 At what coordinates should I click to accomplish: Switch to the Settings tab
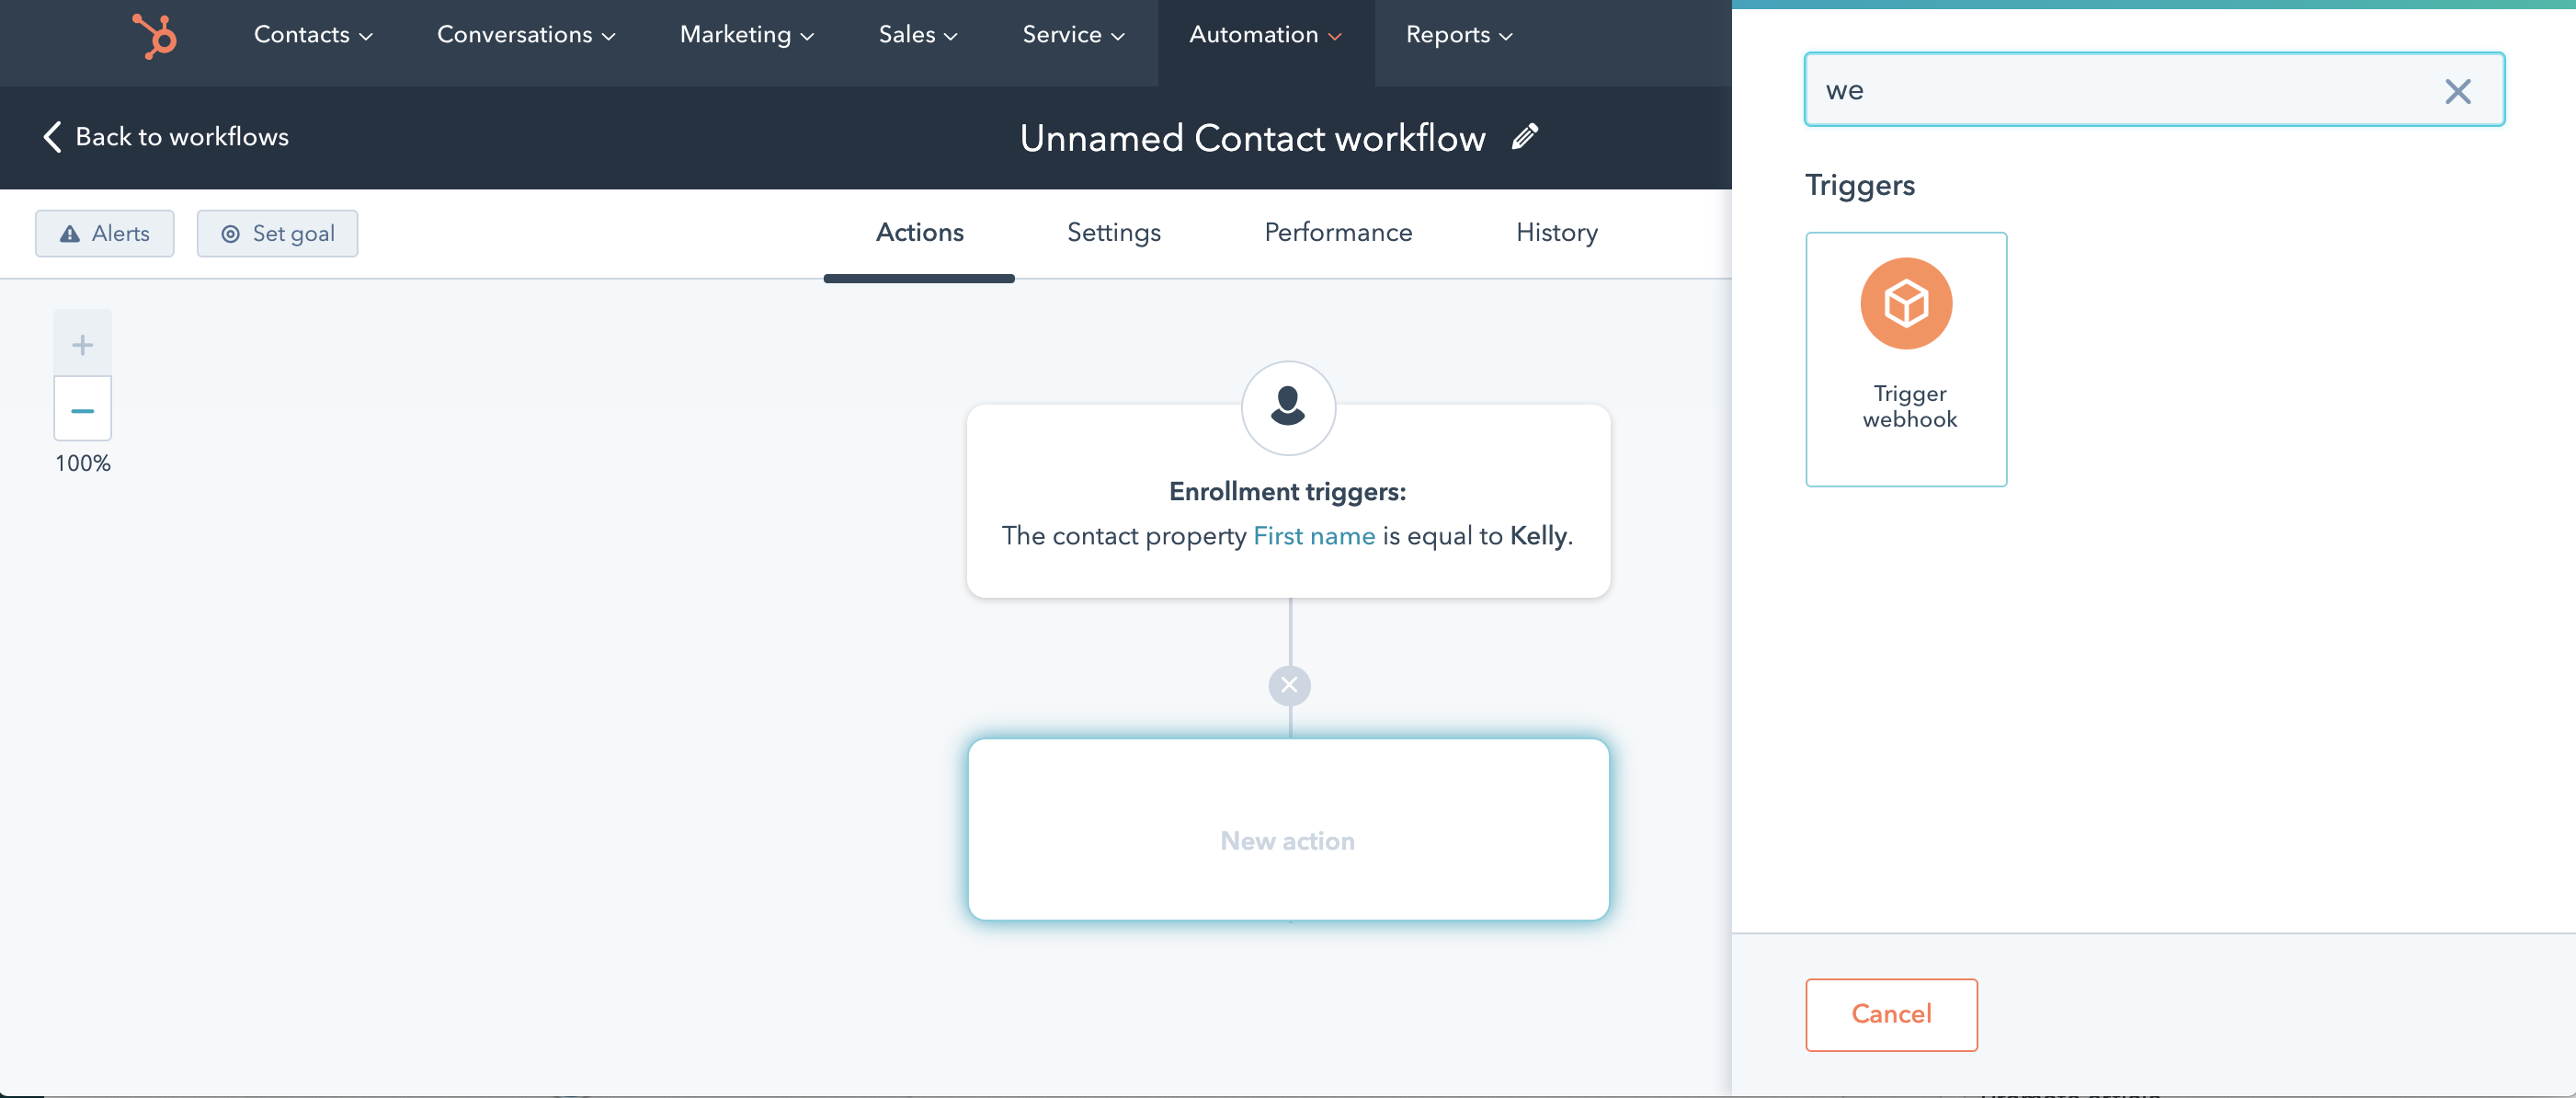click(x=1113, y=233)
